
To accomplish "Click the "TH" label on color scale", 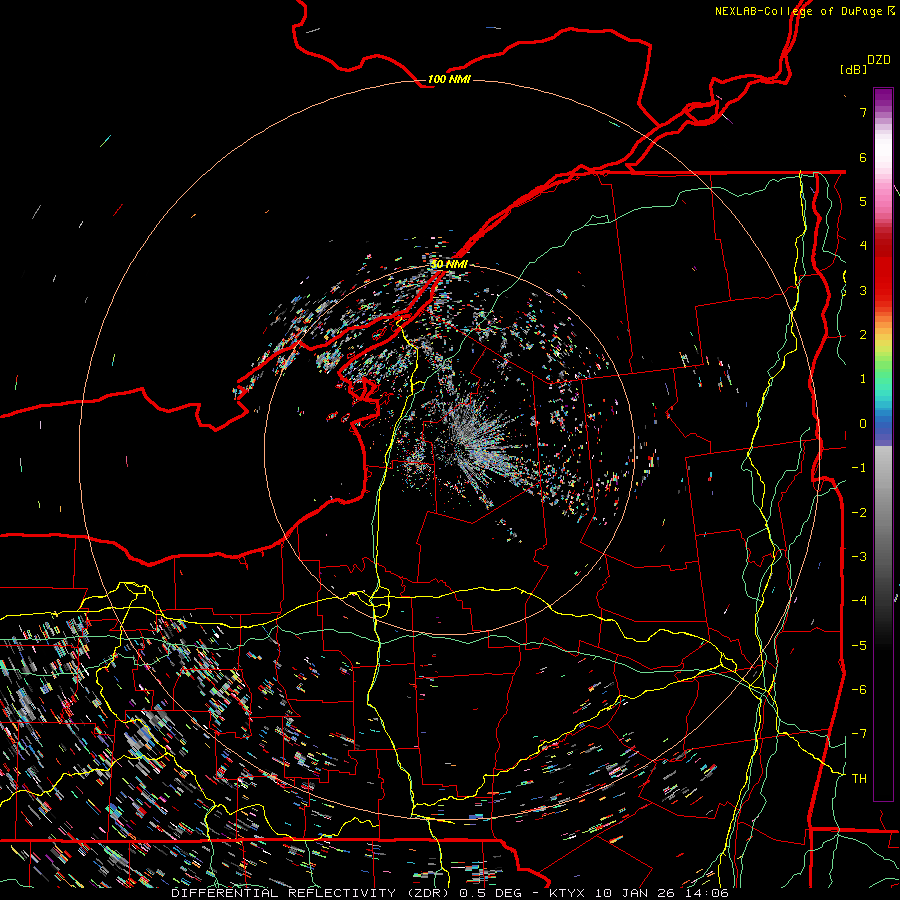I will (859, 779).
